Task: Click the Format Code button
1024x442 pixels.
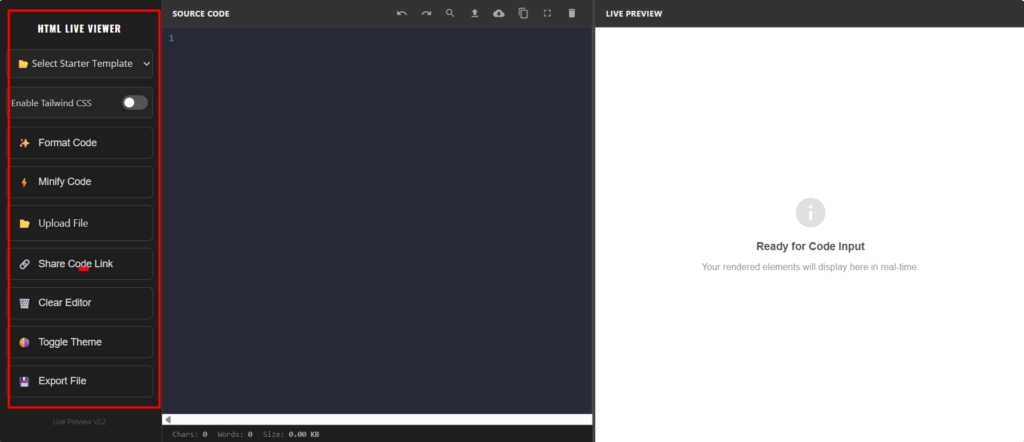Action: click(x=81, y=143)
